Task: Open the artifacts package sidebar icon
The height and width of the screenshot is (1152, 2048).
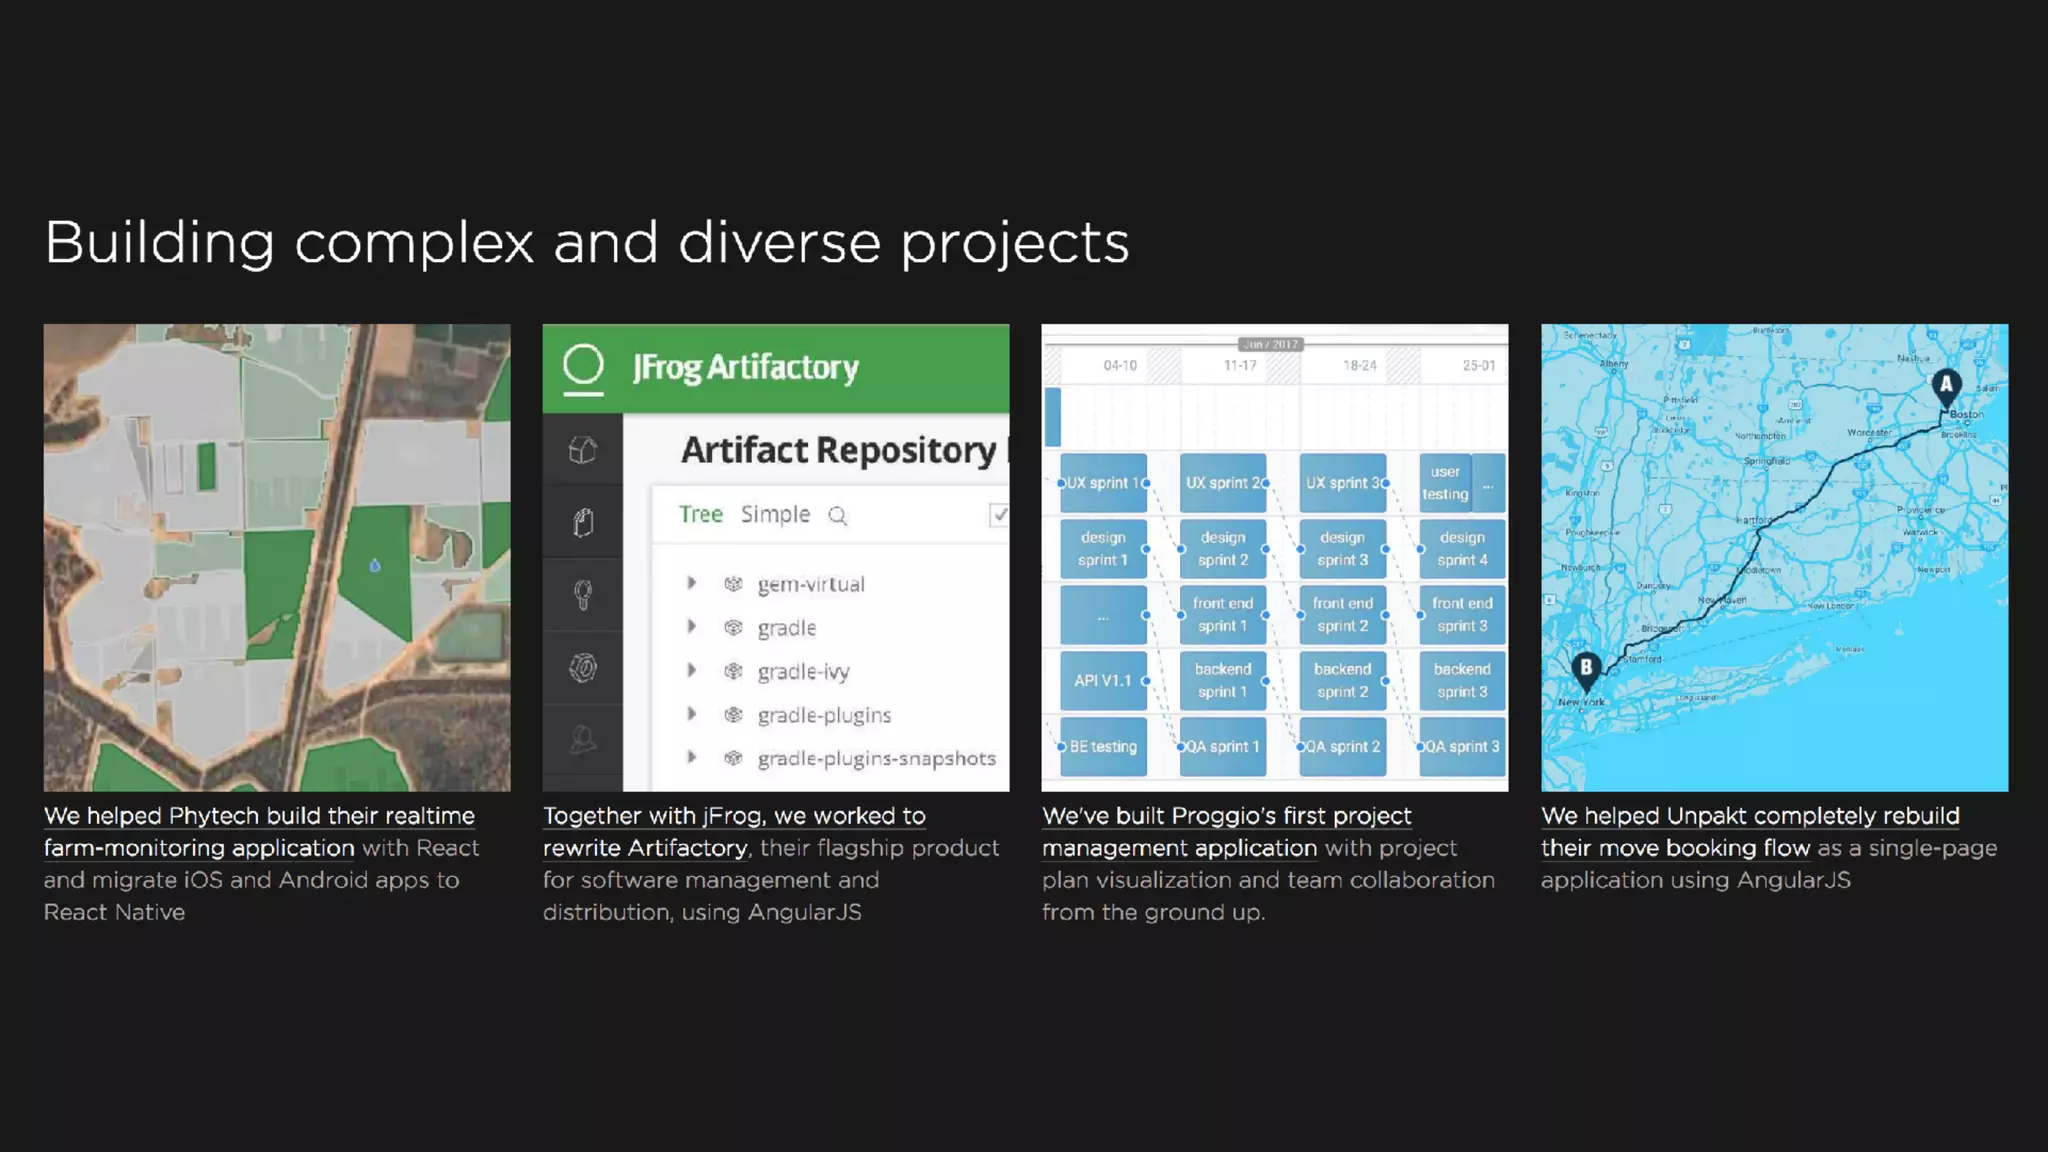Action: (583, 522)
